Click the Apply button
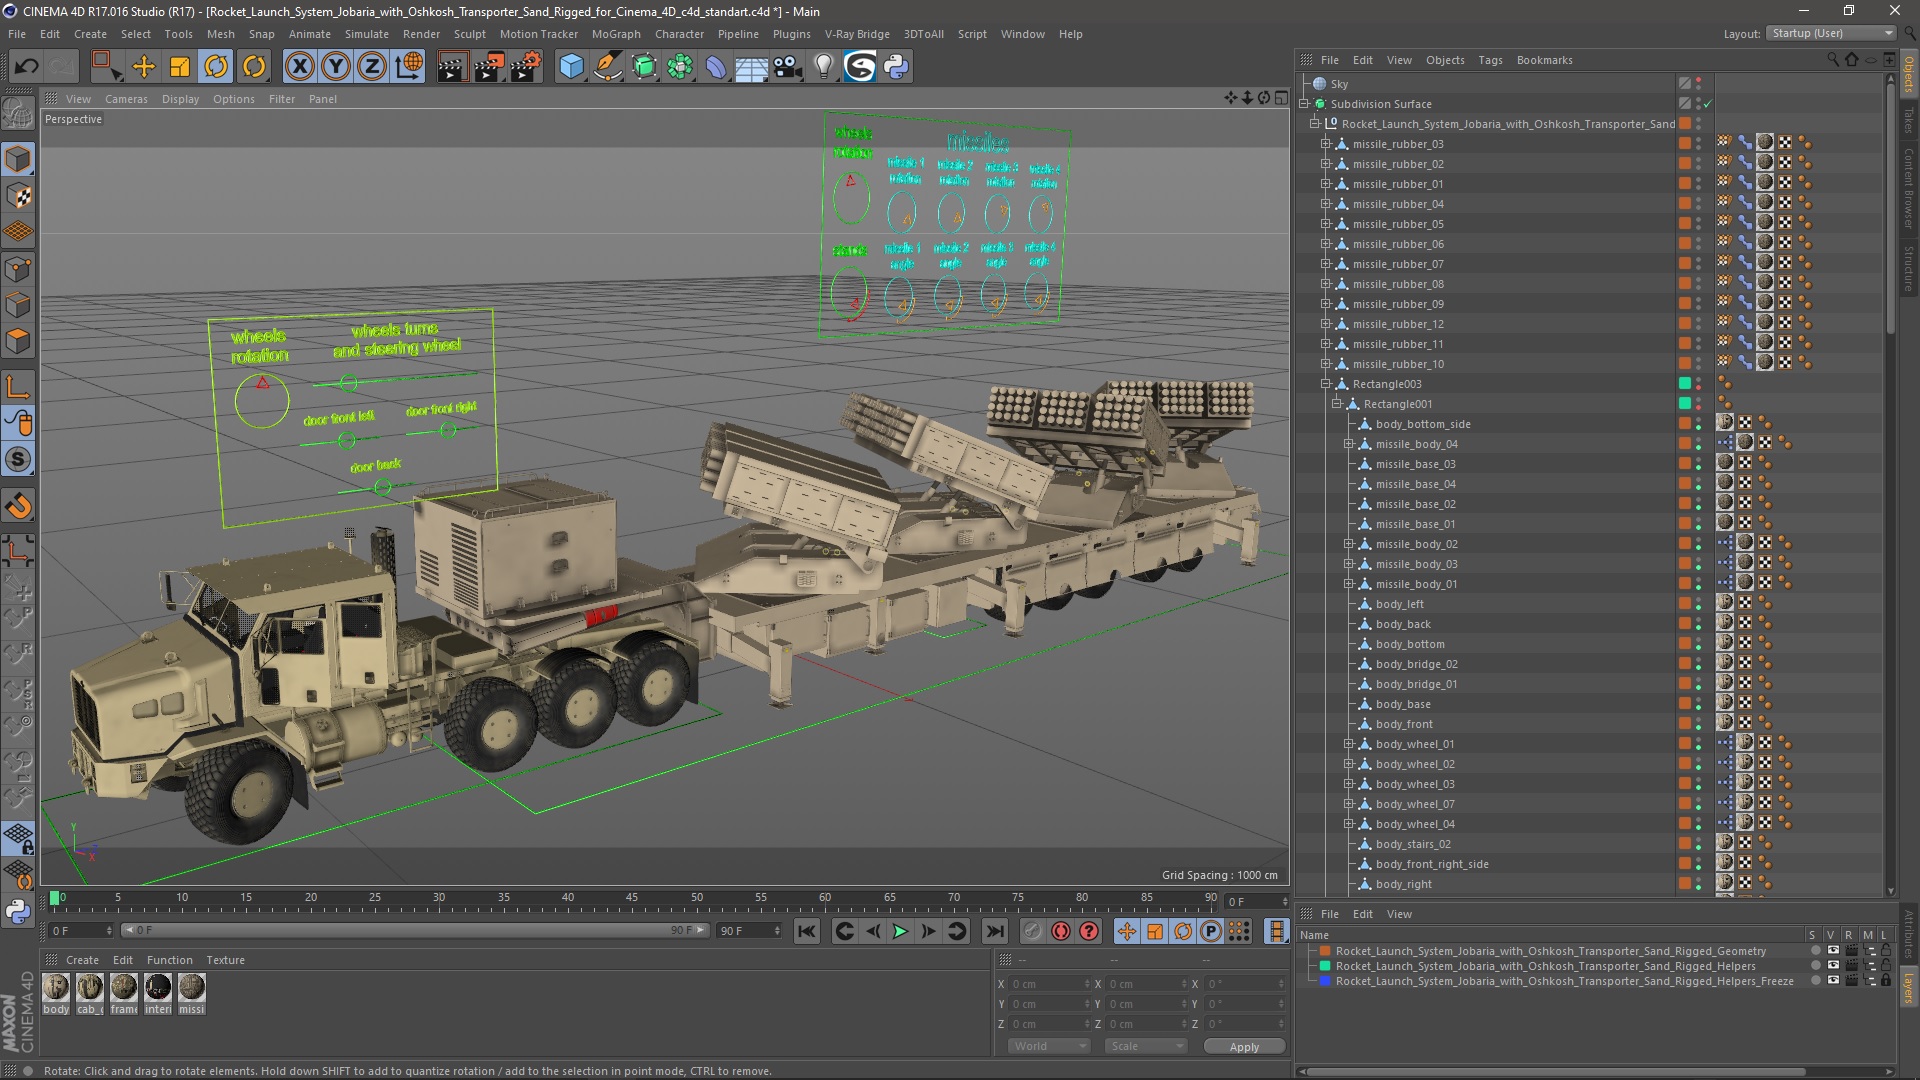 1244,1047
